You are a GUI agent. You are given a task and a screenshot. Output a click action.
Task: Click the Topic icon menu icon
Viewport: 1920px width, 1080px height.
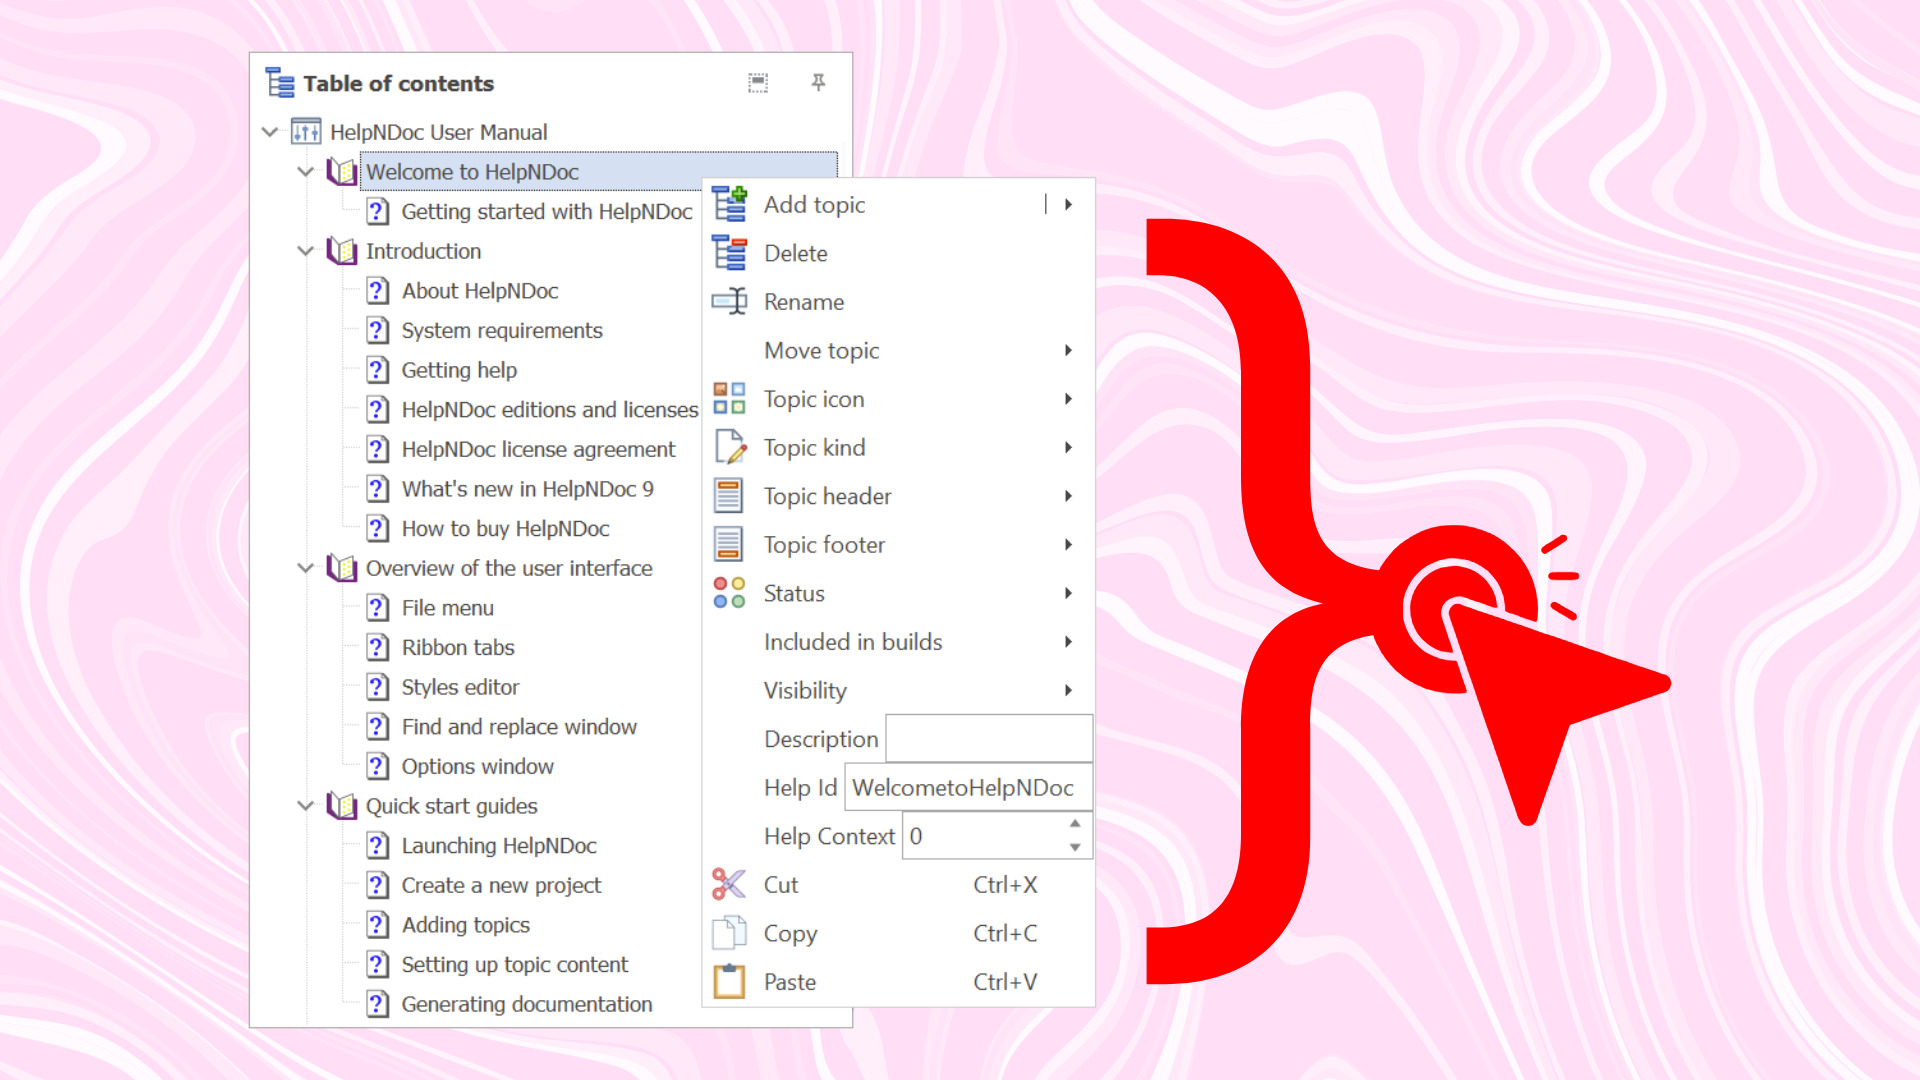click(x=730, y=398)
